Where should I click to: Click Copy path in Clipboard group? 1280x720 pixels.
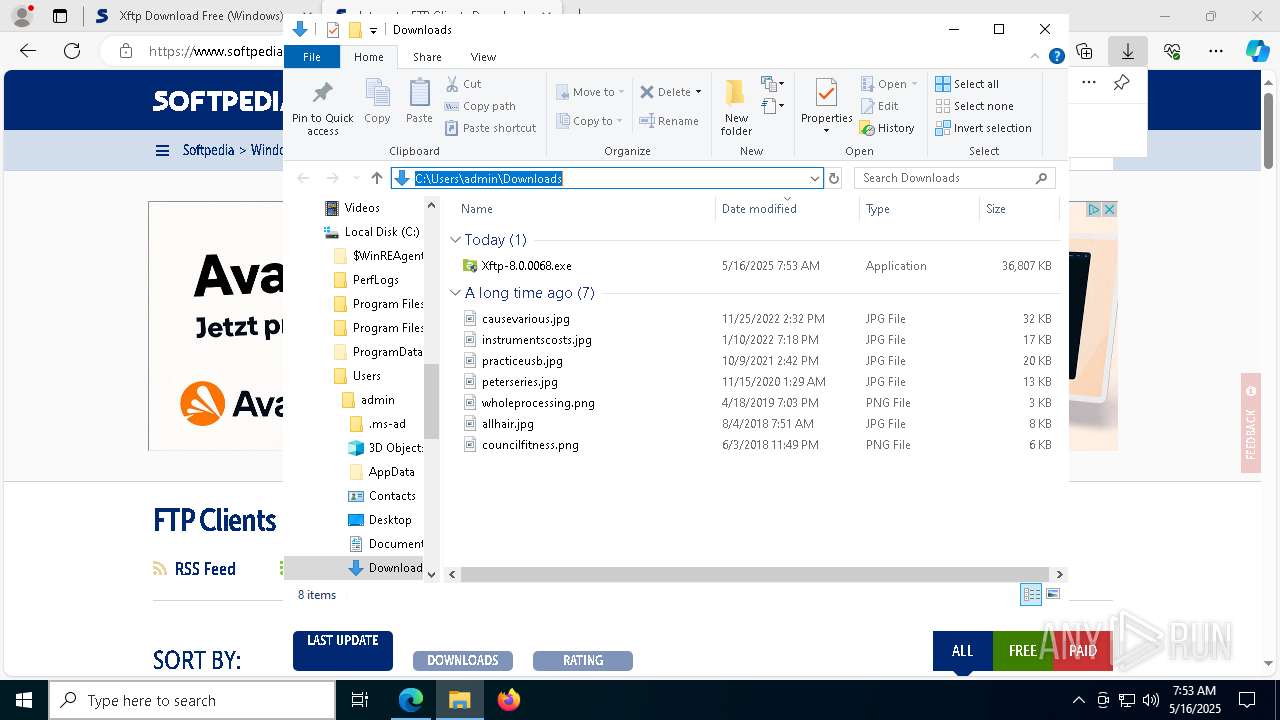click(480, 106)
